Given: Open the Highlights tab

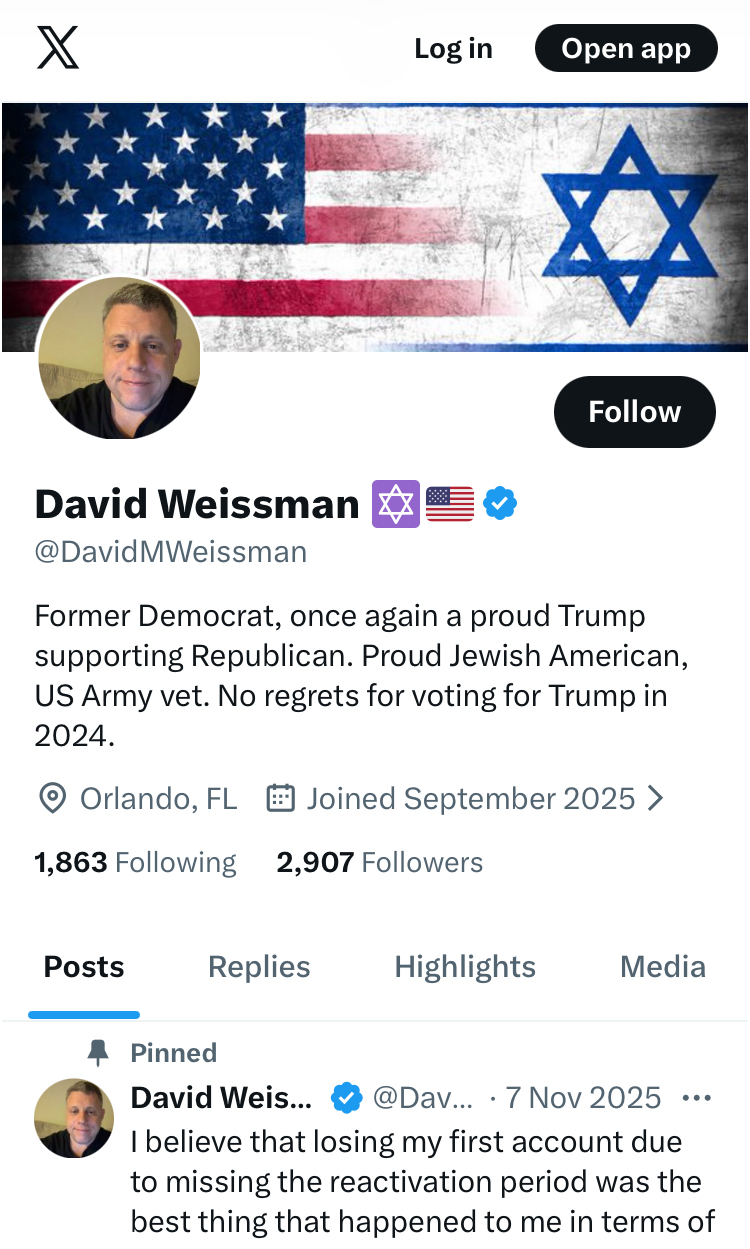Looking at the screenshot, I should click(x=465, y=967).
